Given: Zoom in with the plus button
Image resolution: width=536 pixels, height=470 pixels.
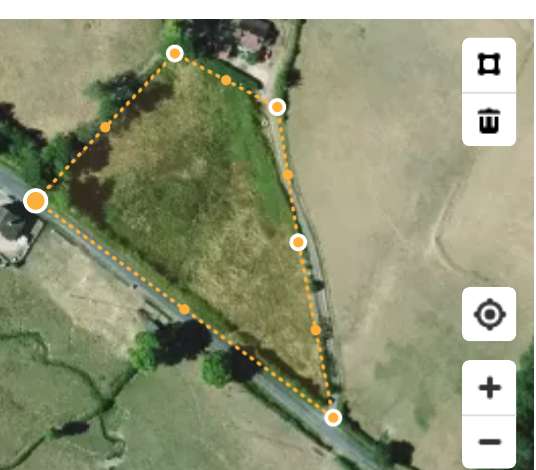Looking at the screenshot, I should pos(489,388).
